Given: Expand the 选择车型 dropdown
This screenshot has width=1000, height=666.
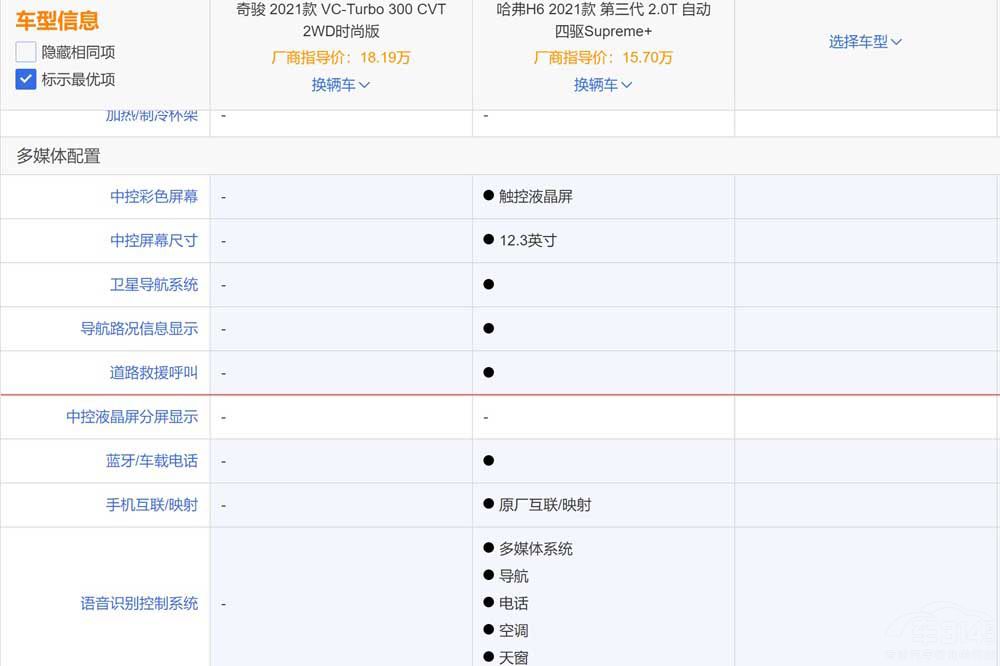Looking at the screenshot, I should [x=866, y=42].
